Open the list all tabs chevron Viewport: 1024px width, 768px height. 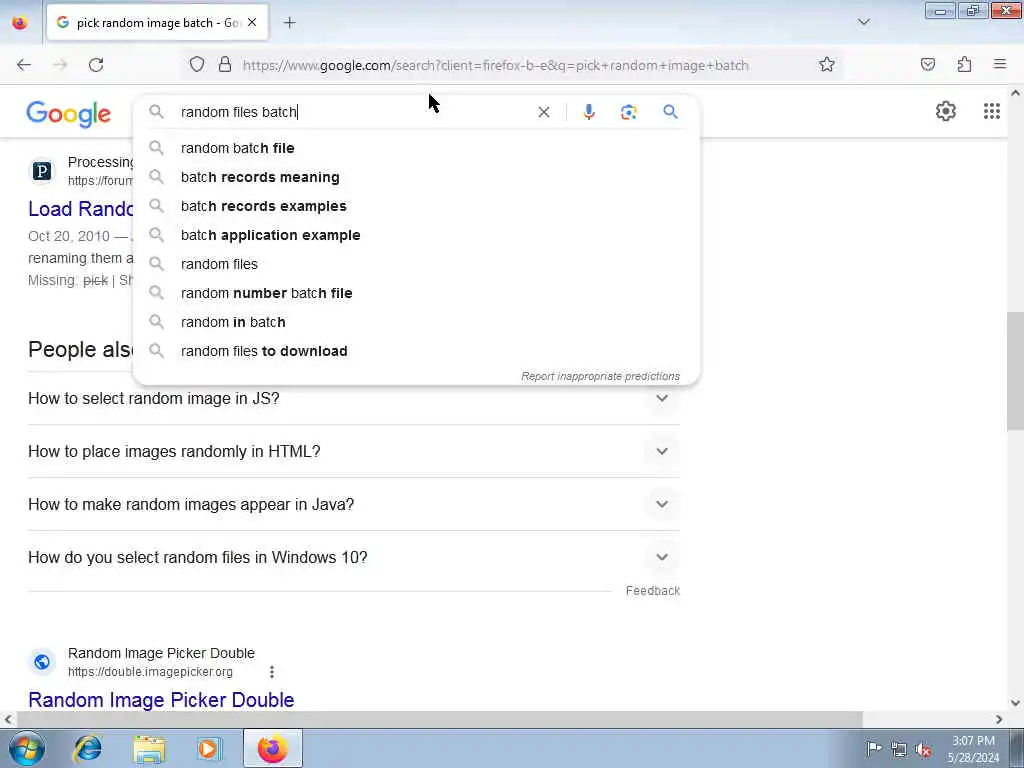click(864, 23)
